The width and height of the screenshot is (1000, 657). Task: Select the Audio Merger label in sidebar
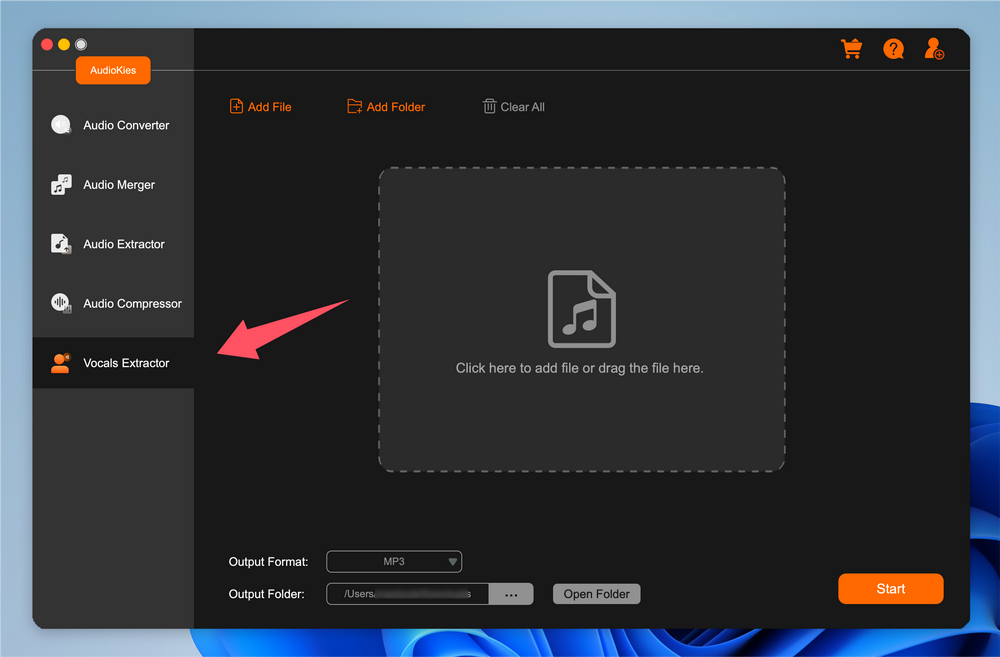tap(119, 185)
